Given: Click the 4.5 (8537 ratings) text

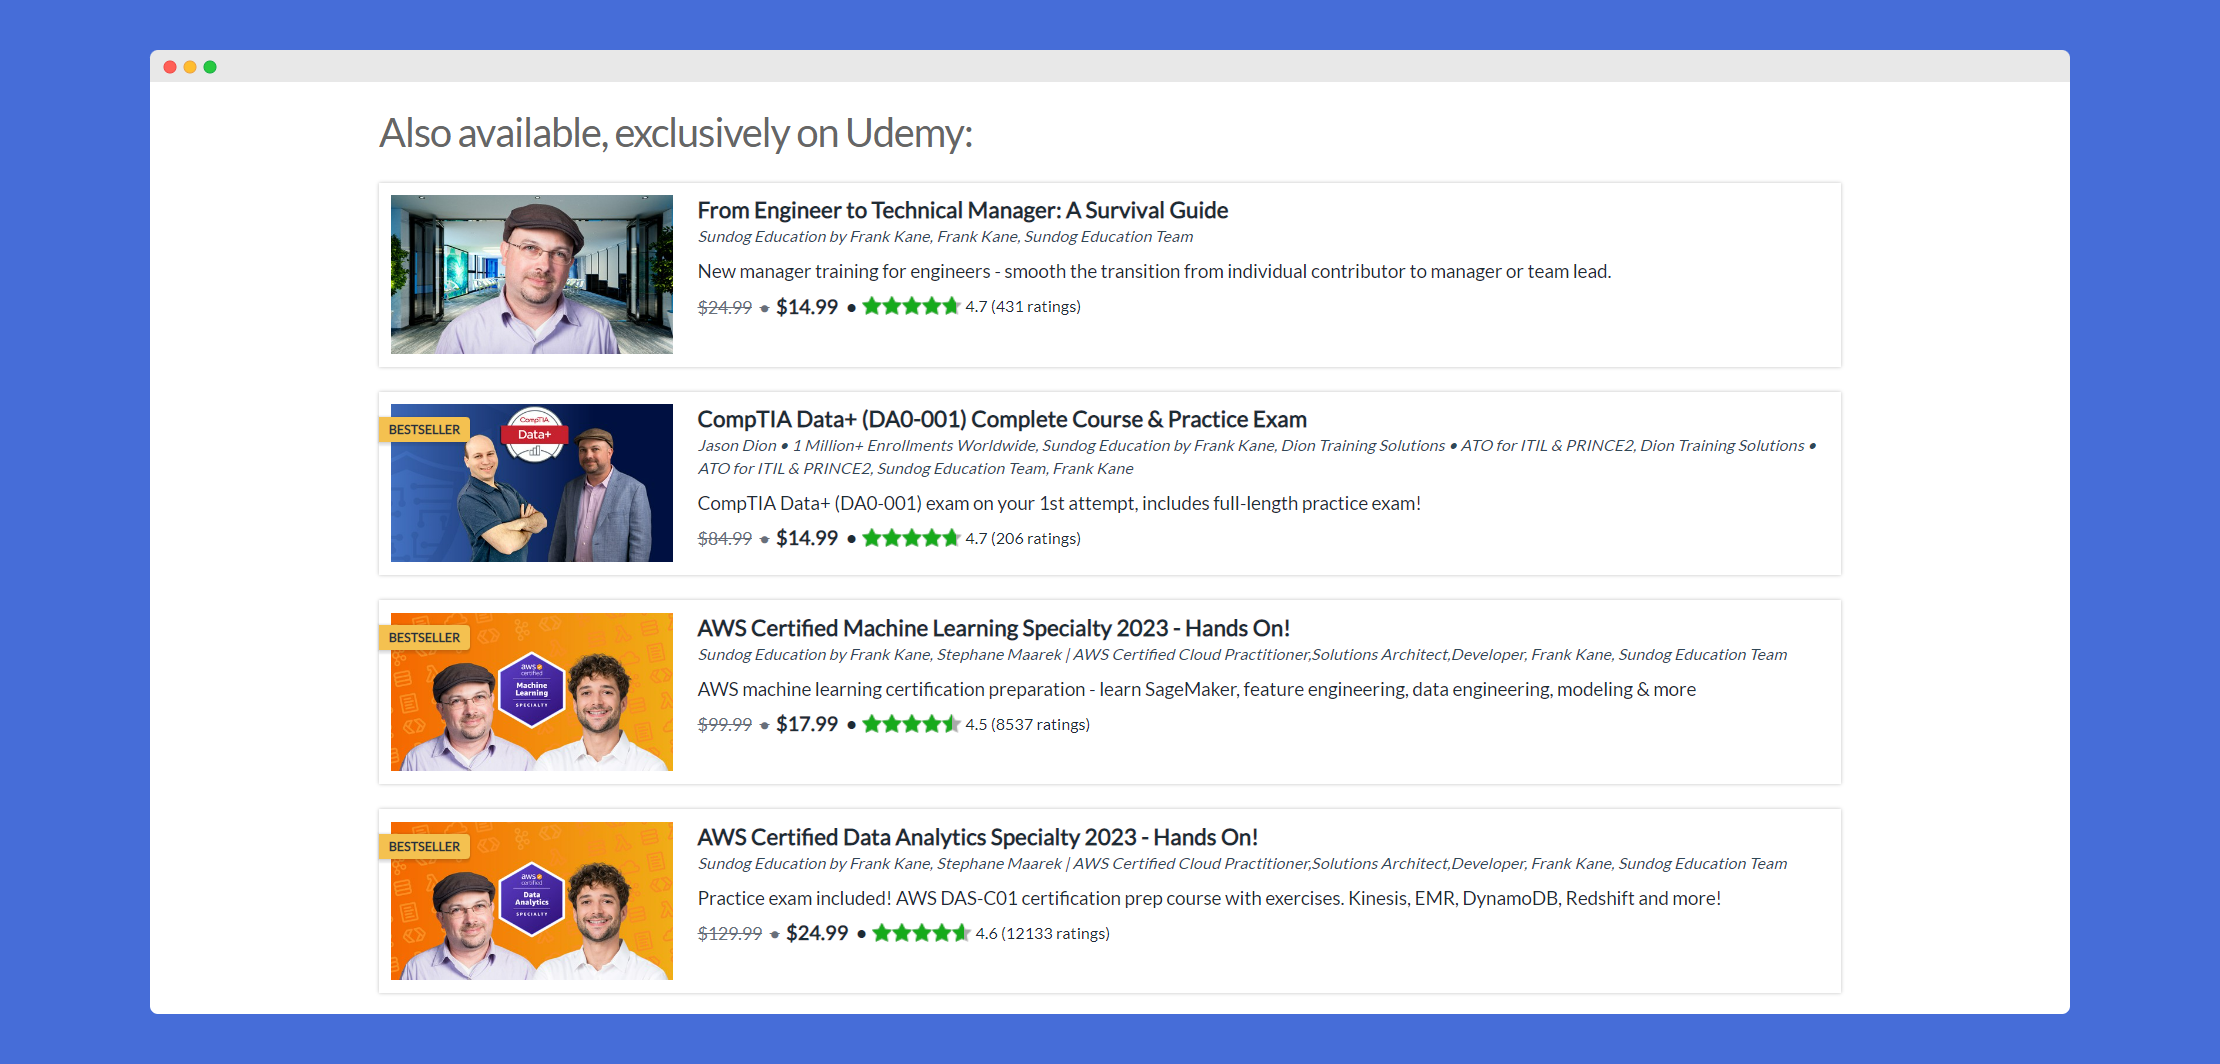Looking at the screenshot, I should 1027,724.
